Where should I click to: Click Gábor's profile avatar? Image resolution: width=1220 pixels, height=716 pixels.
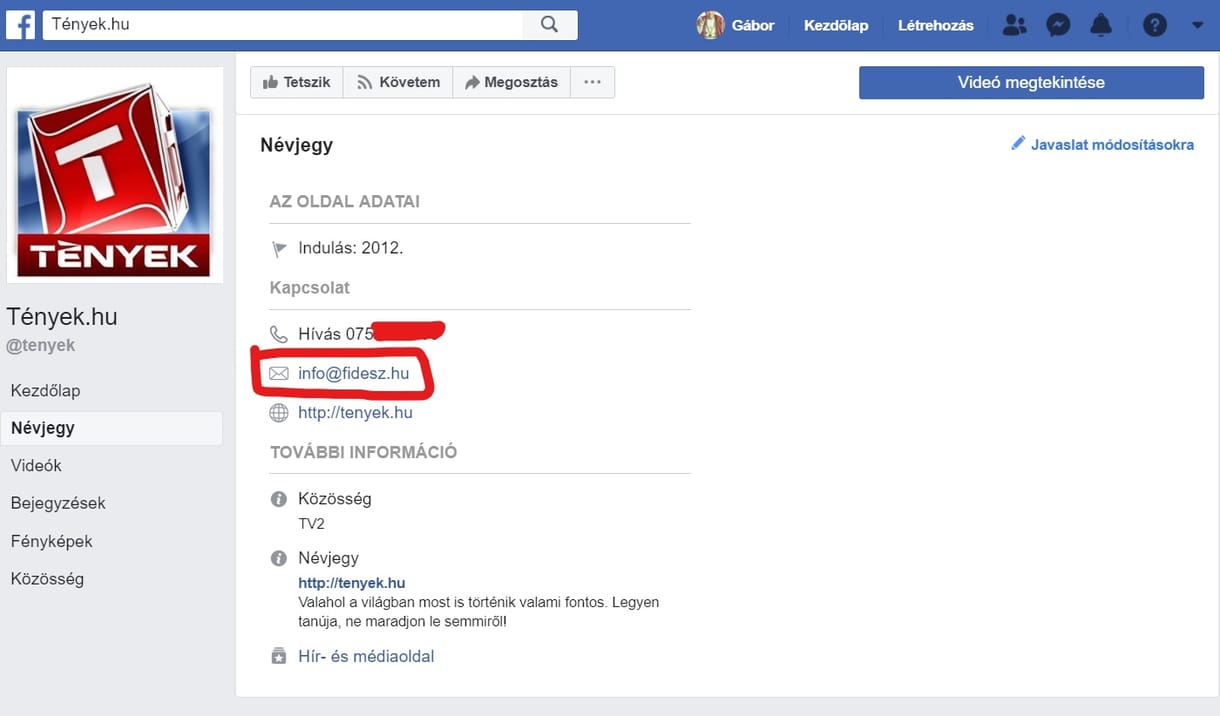tap(710, 25)
